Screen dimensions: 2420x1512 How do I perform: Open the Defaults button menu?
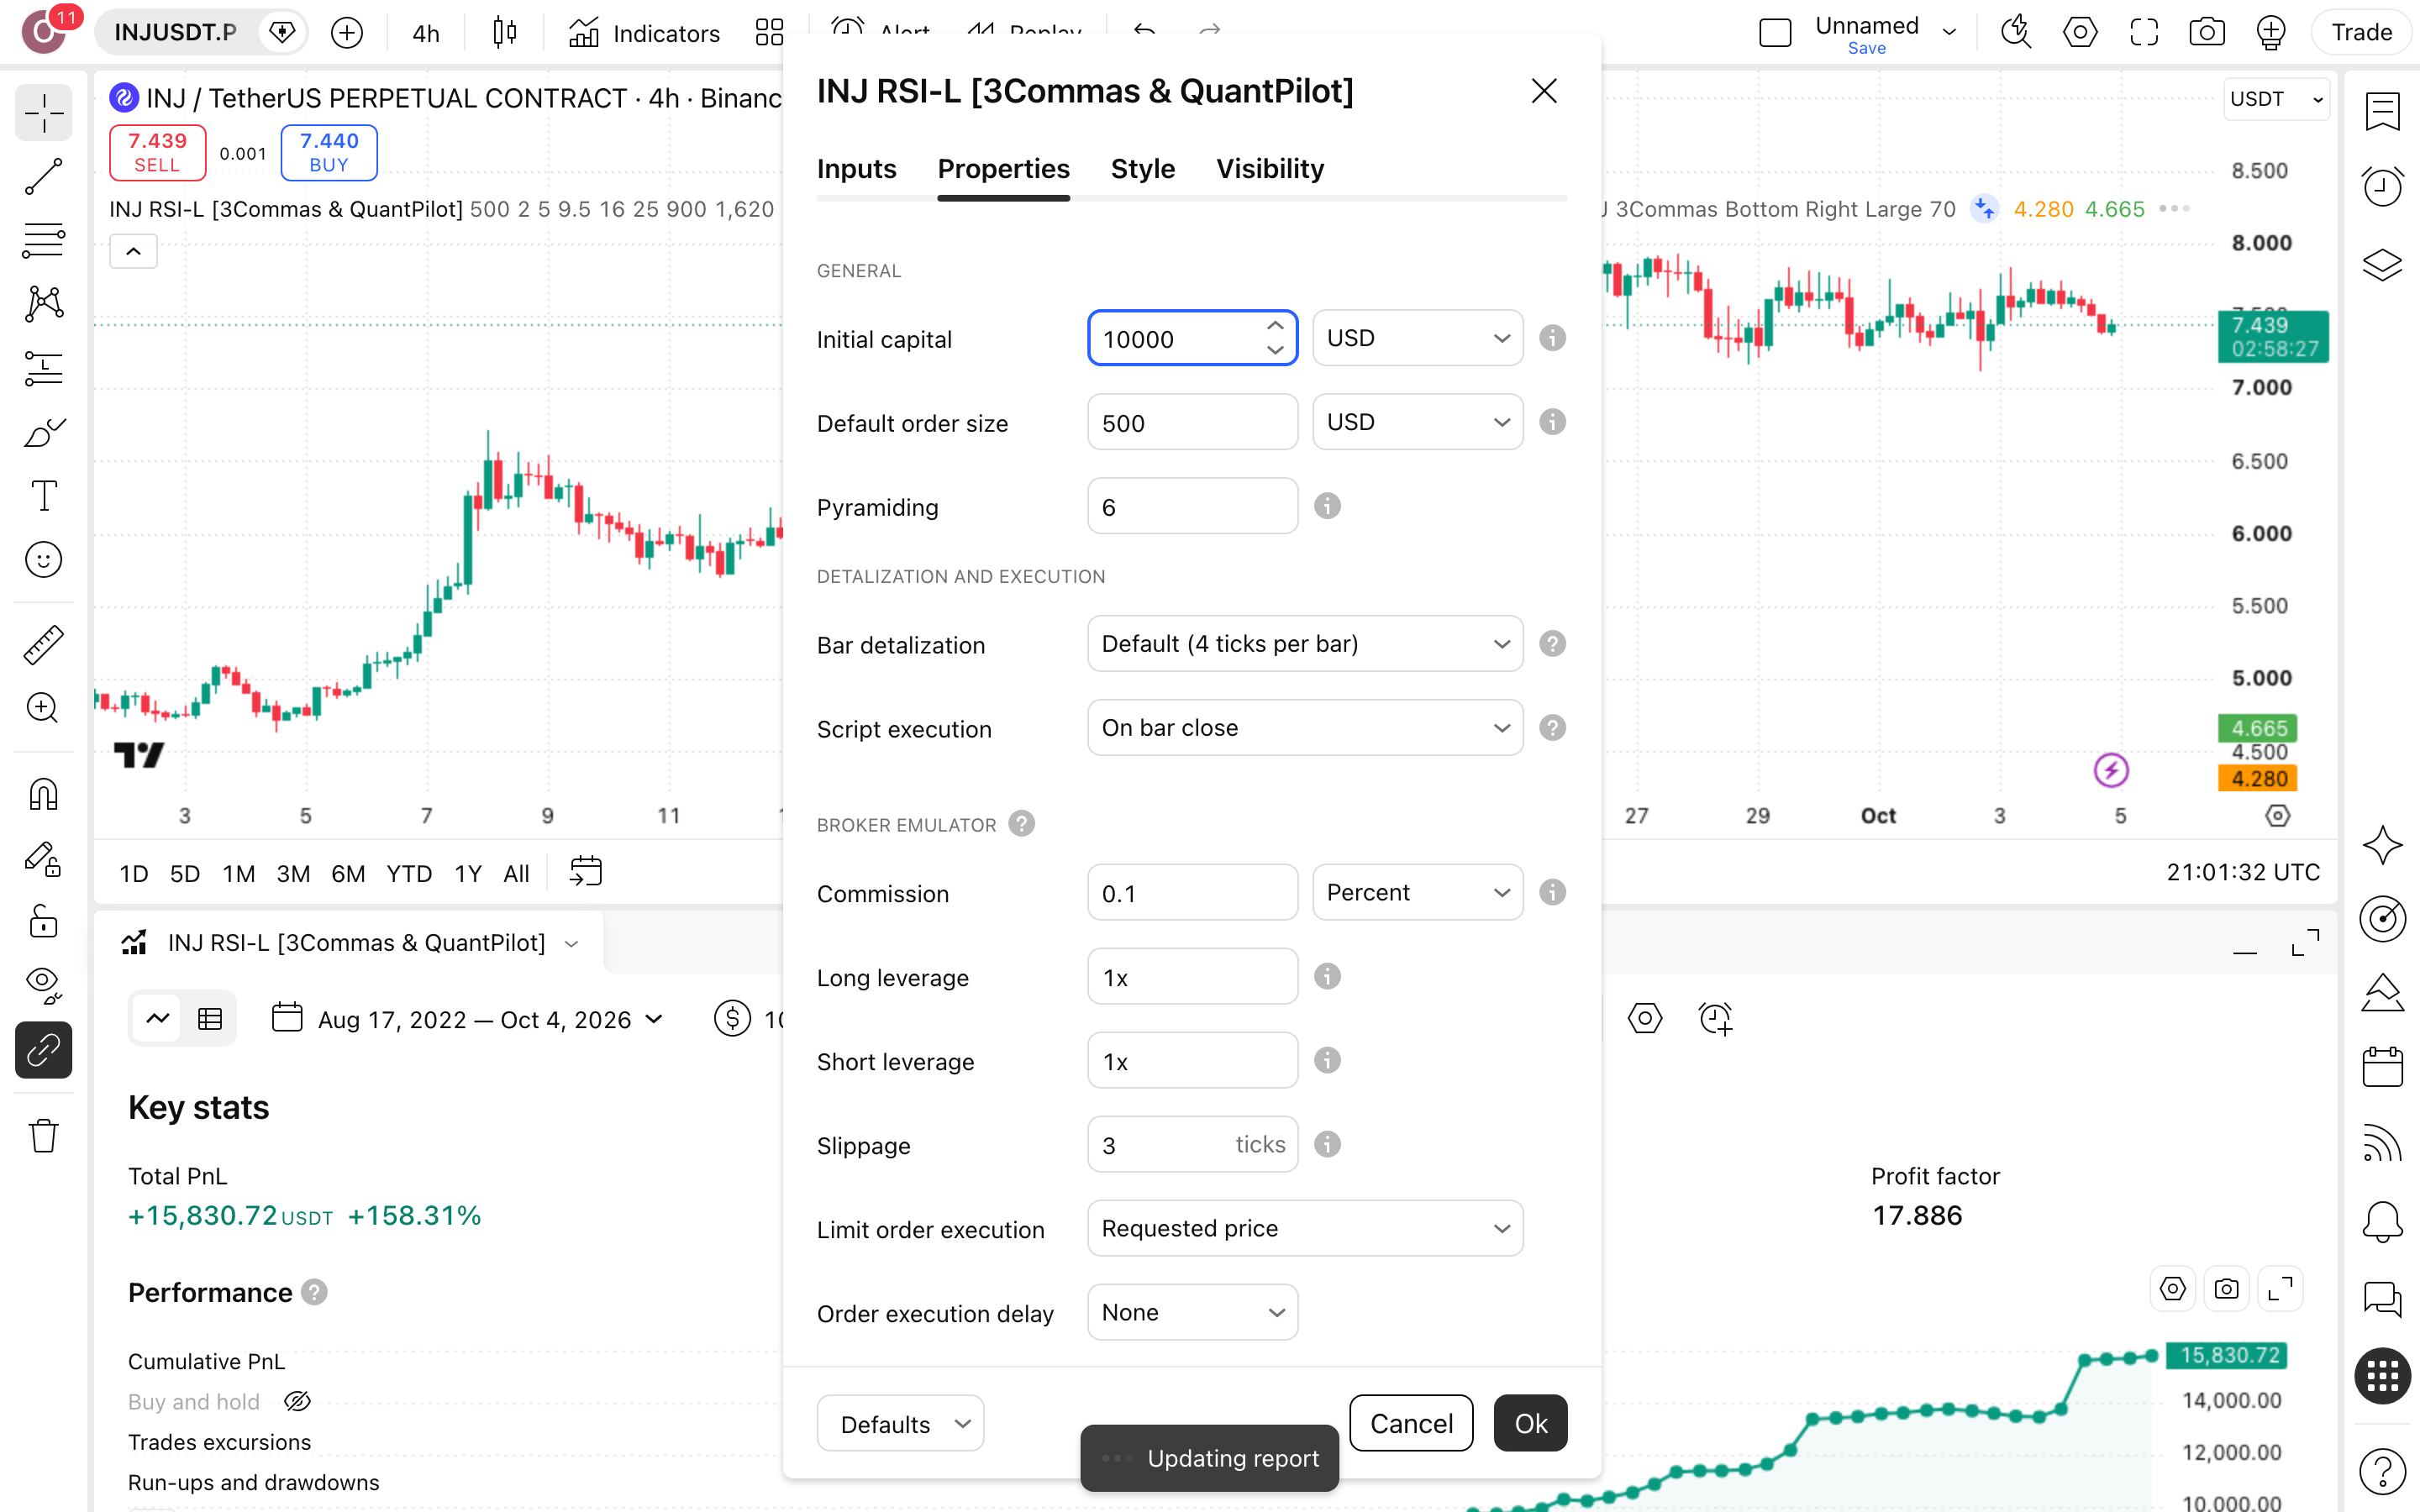click(900, 1423)
